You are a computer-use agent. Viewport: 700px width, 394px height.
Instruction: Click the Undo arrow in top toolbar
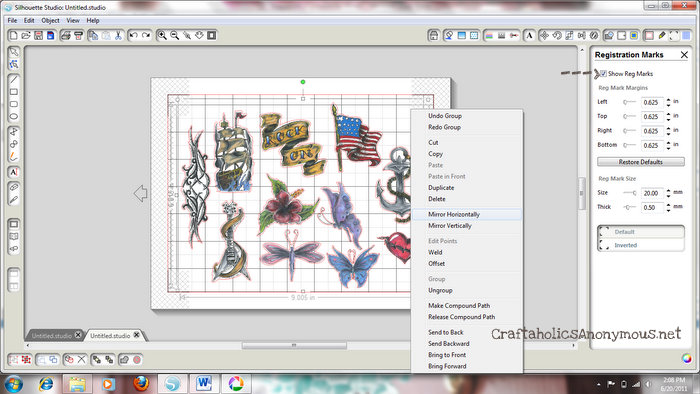(133, 35)
